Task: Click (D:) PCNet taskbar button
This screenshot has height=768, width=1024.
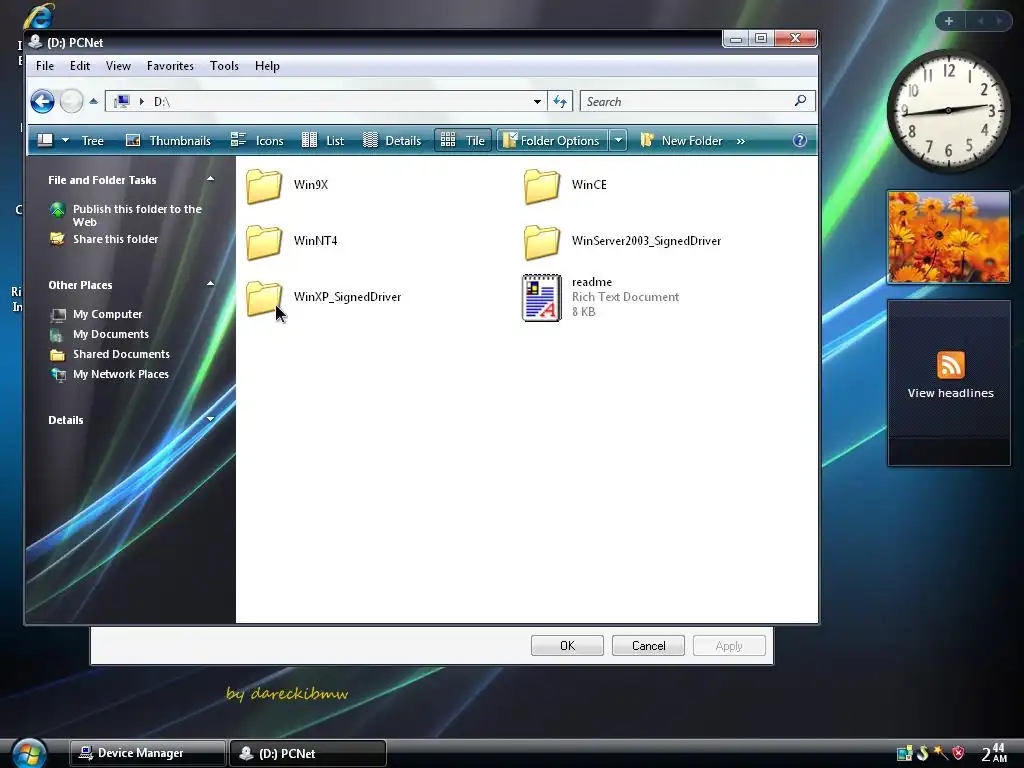Action: [x=308, y=753]
